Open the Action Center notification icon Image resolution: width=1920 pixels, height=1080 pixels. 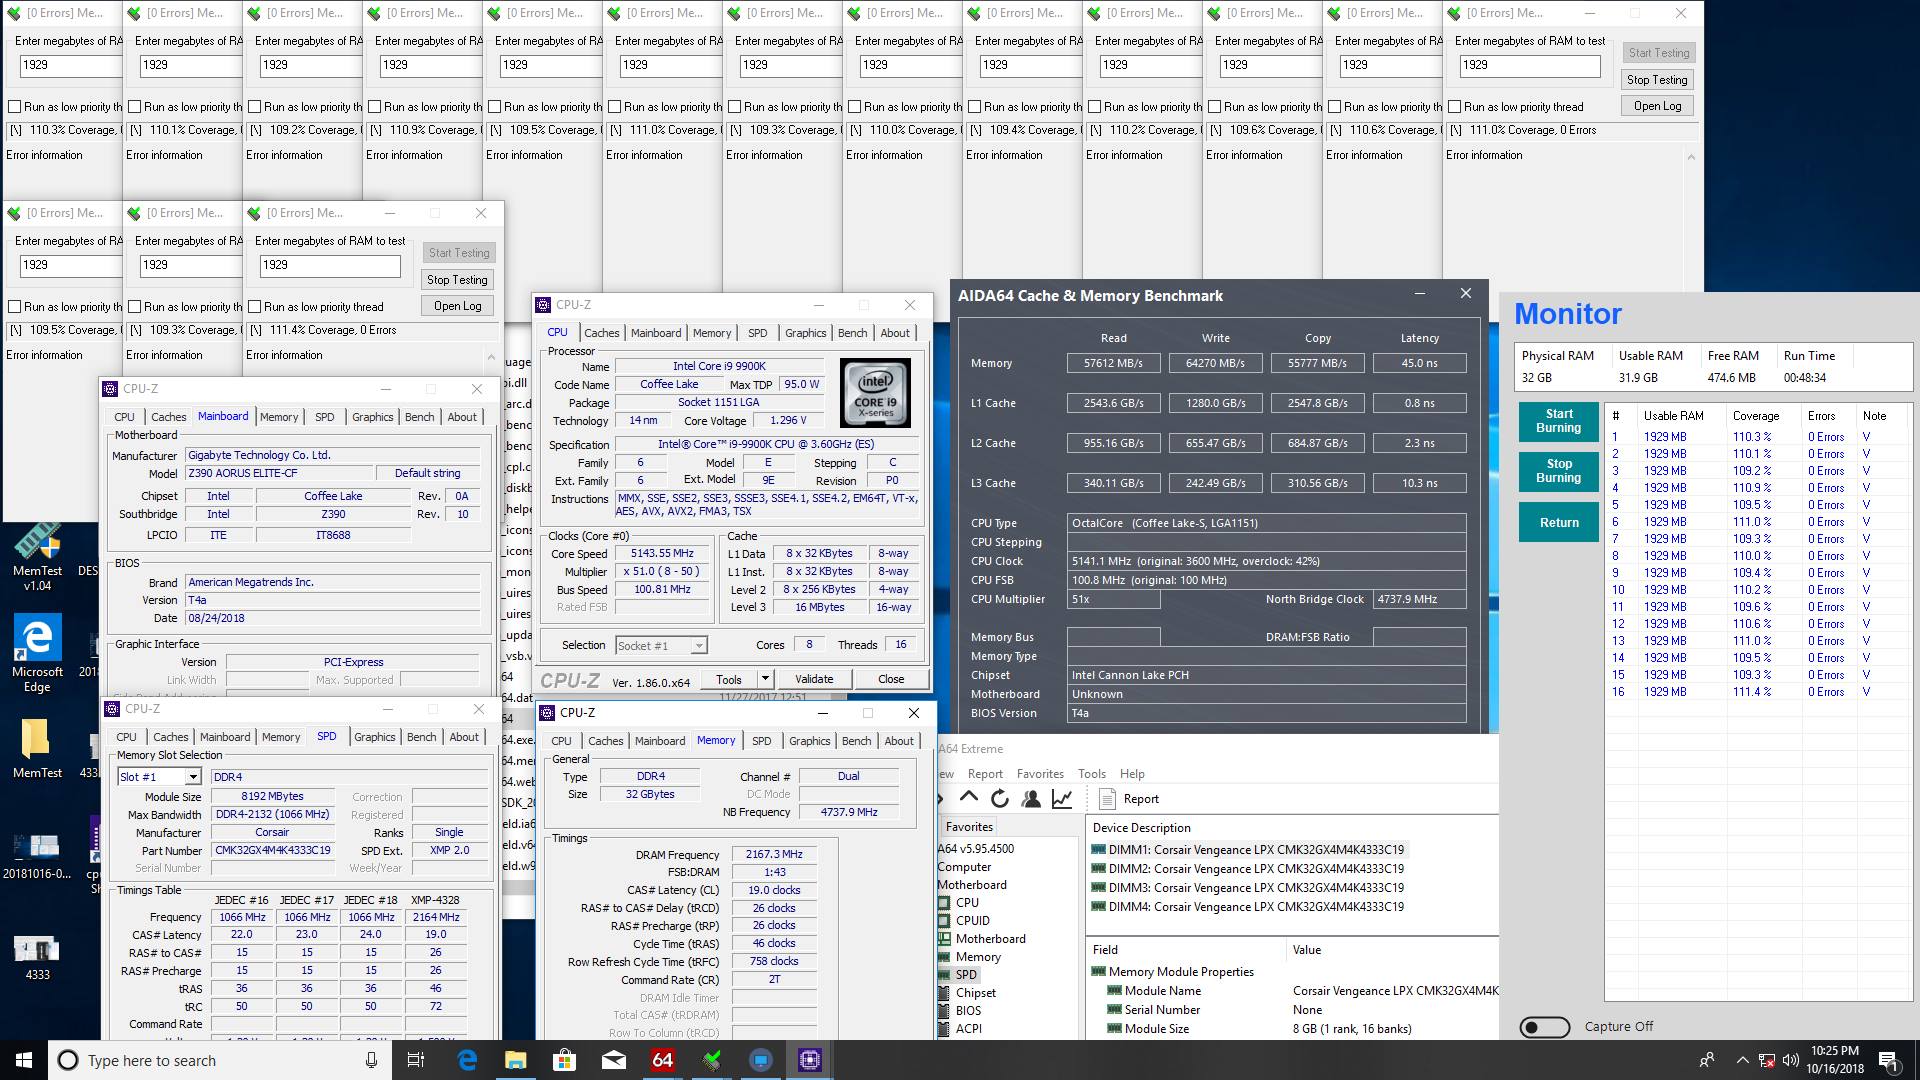click(1888, 1060)
